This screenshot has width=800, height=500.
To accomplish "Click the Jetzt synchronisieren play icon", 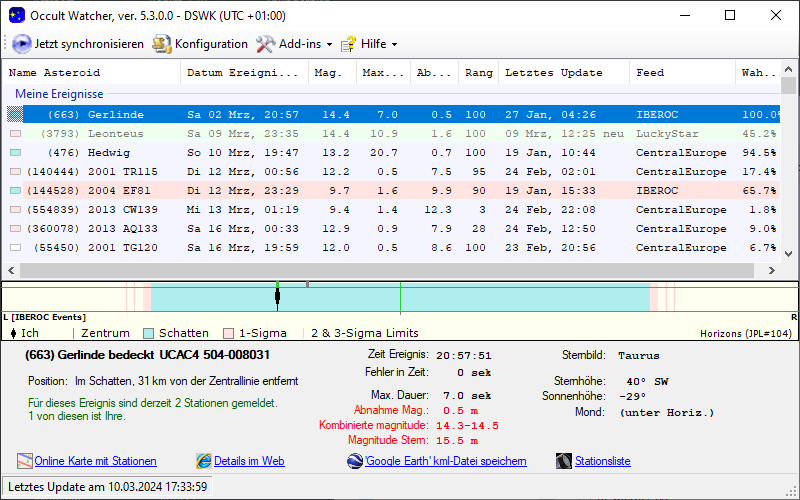I will coord(22,44).
